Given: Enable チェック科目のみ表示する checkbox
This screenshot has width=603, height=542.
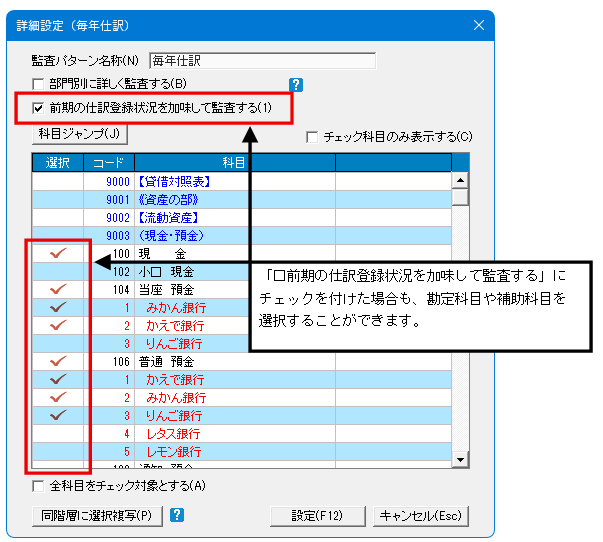Looking at the screenshot, I should click(x=313, y=137).
